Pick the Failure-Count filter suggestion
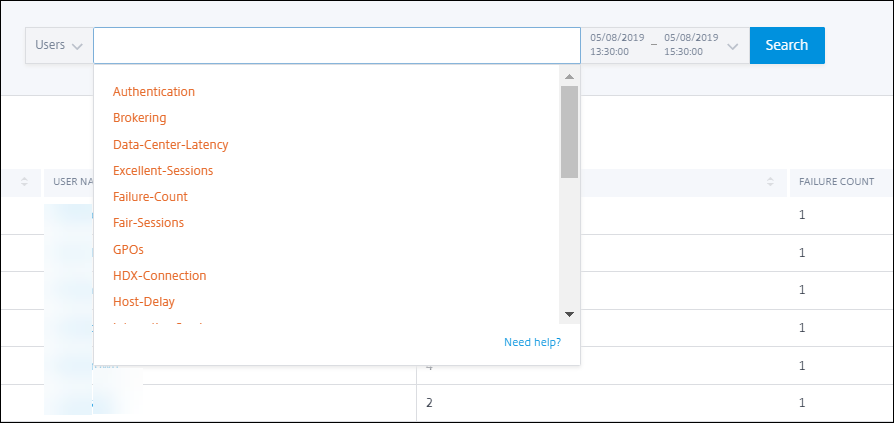 (x=151, y=197)
